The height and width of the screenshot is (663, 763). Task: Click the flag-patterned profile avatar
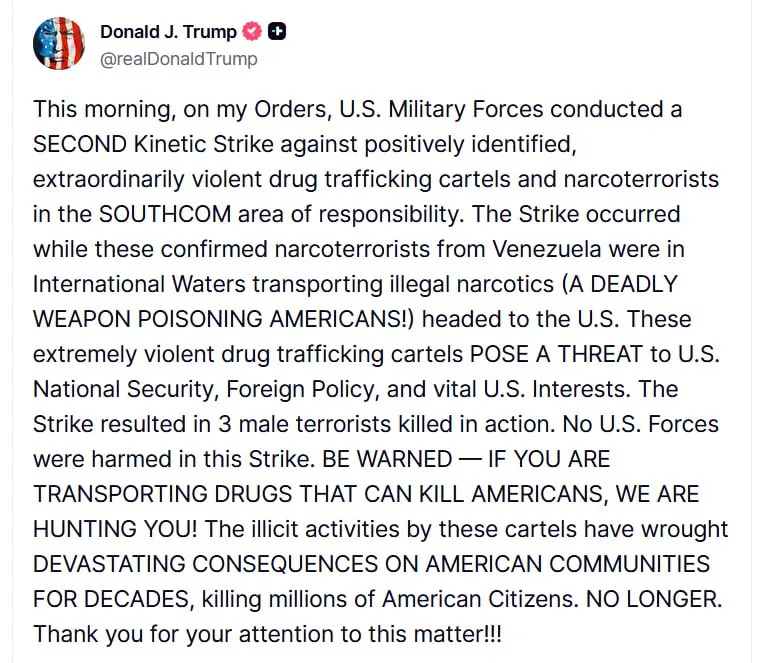[x=58, y=44]
